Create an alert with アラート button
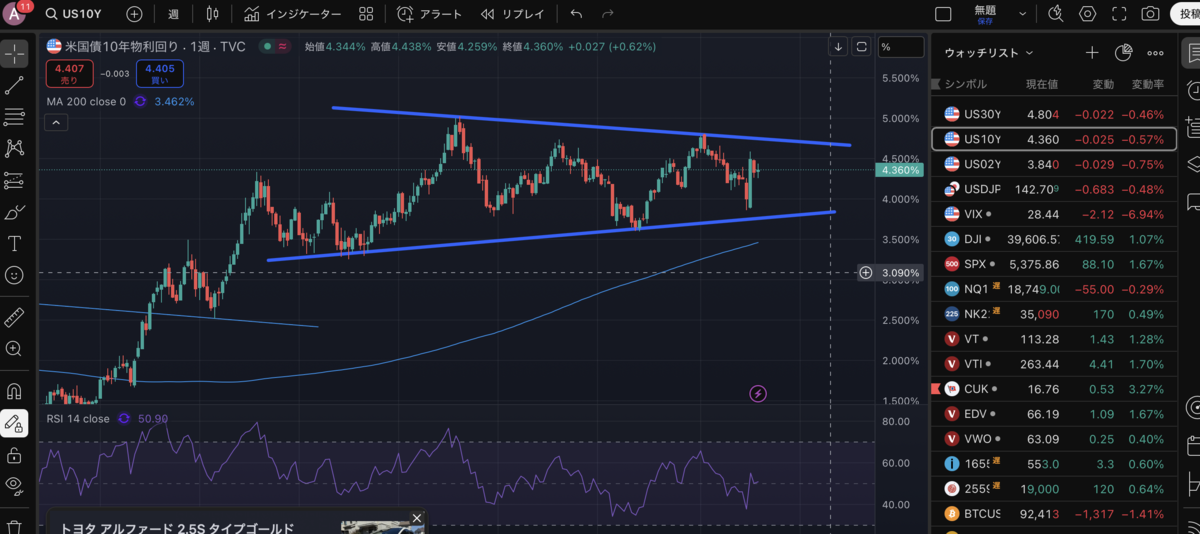The height and width of the screenshot is (534, 1200). [430, 14]
